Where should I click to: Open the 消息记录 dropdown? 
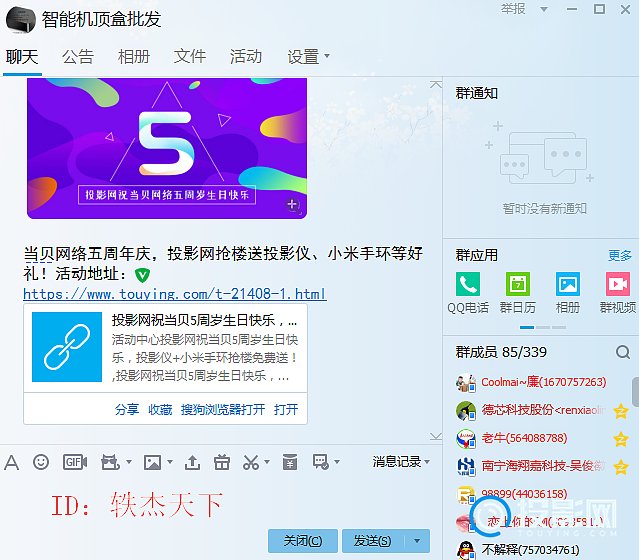(x=401, y=462)
